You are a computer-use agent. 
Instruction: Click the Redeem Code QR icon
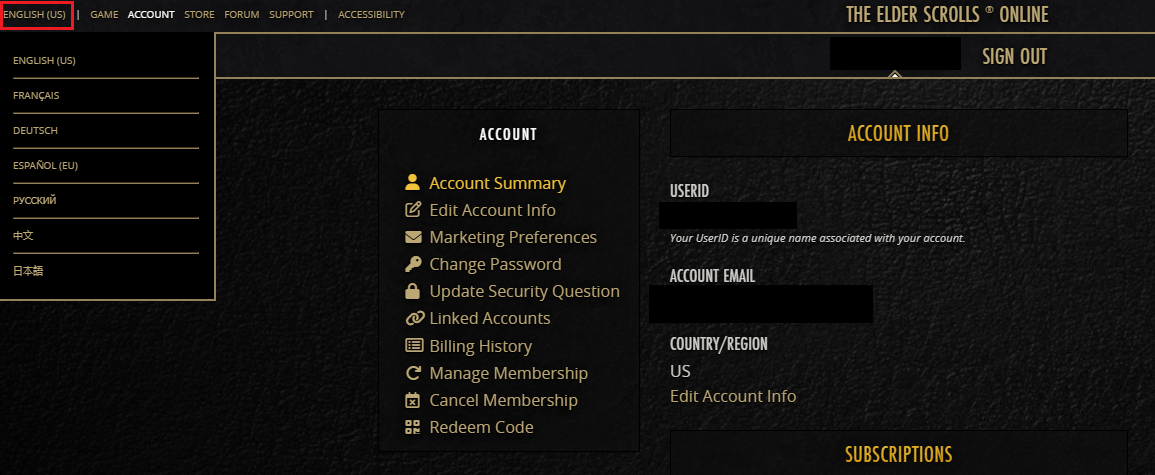412,427
